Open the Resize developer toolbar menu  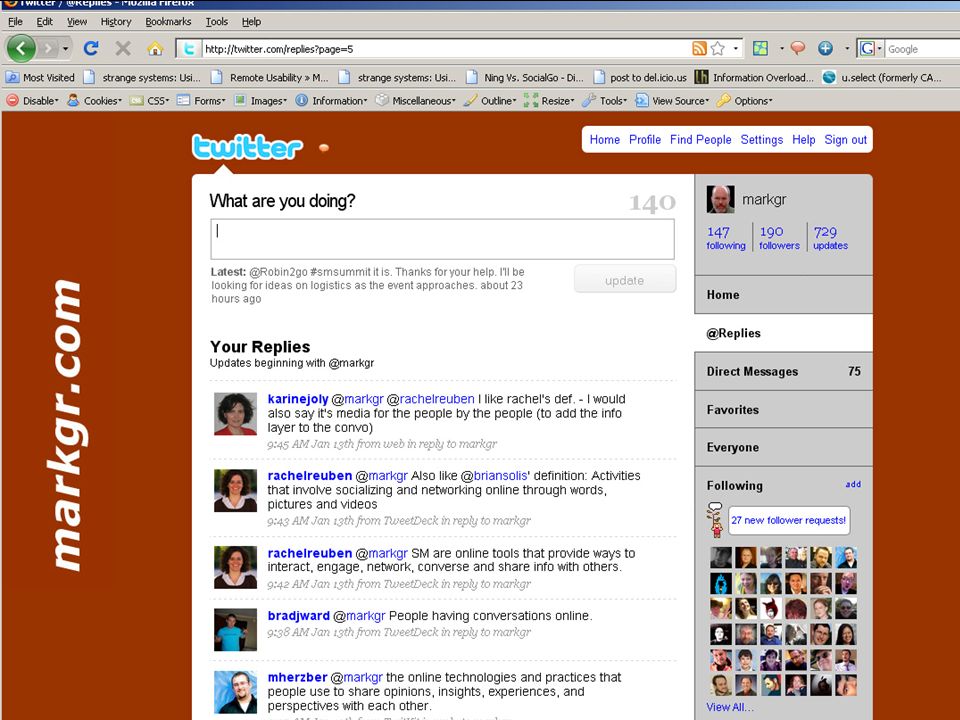(549, 100)
